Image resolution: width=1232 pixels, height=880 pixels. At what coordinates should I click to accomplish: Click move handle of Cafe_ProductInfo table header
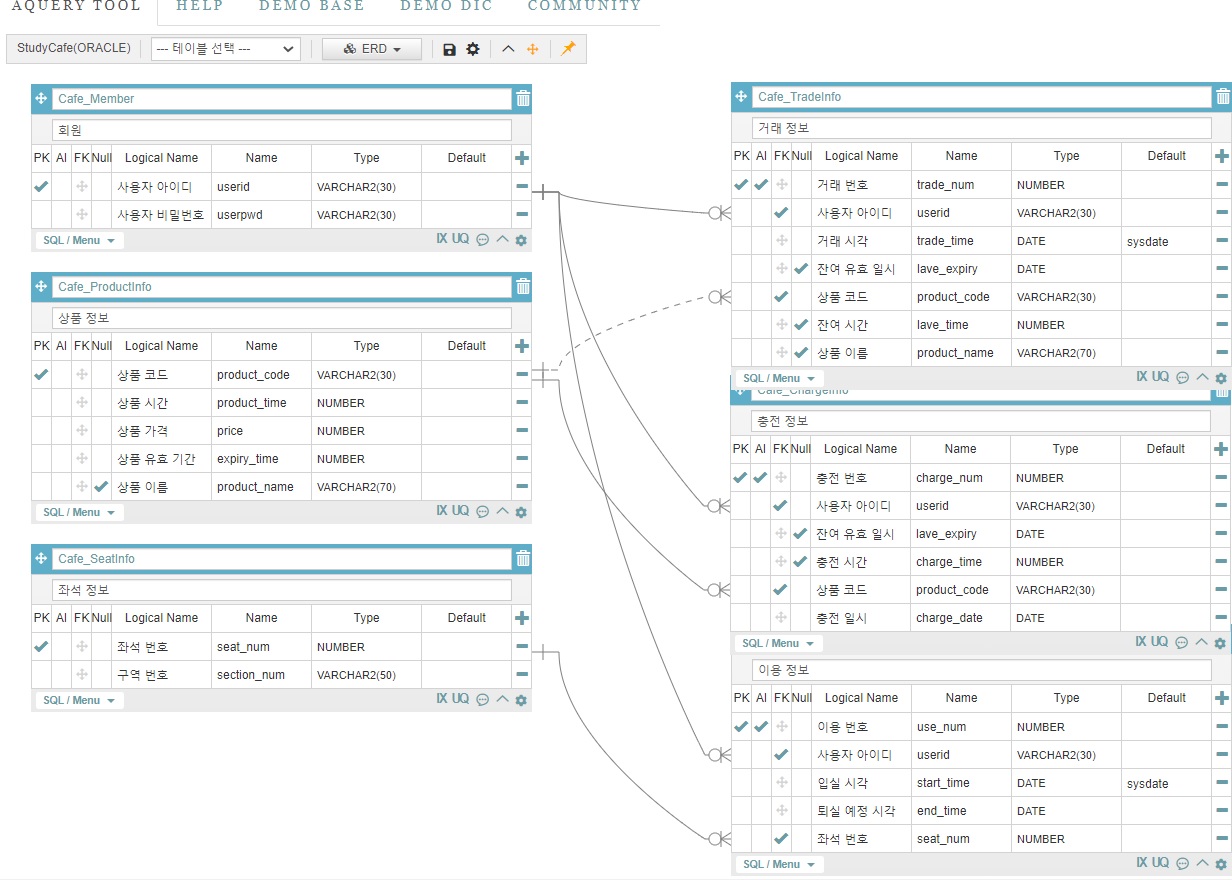click(x=41, y=286)
